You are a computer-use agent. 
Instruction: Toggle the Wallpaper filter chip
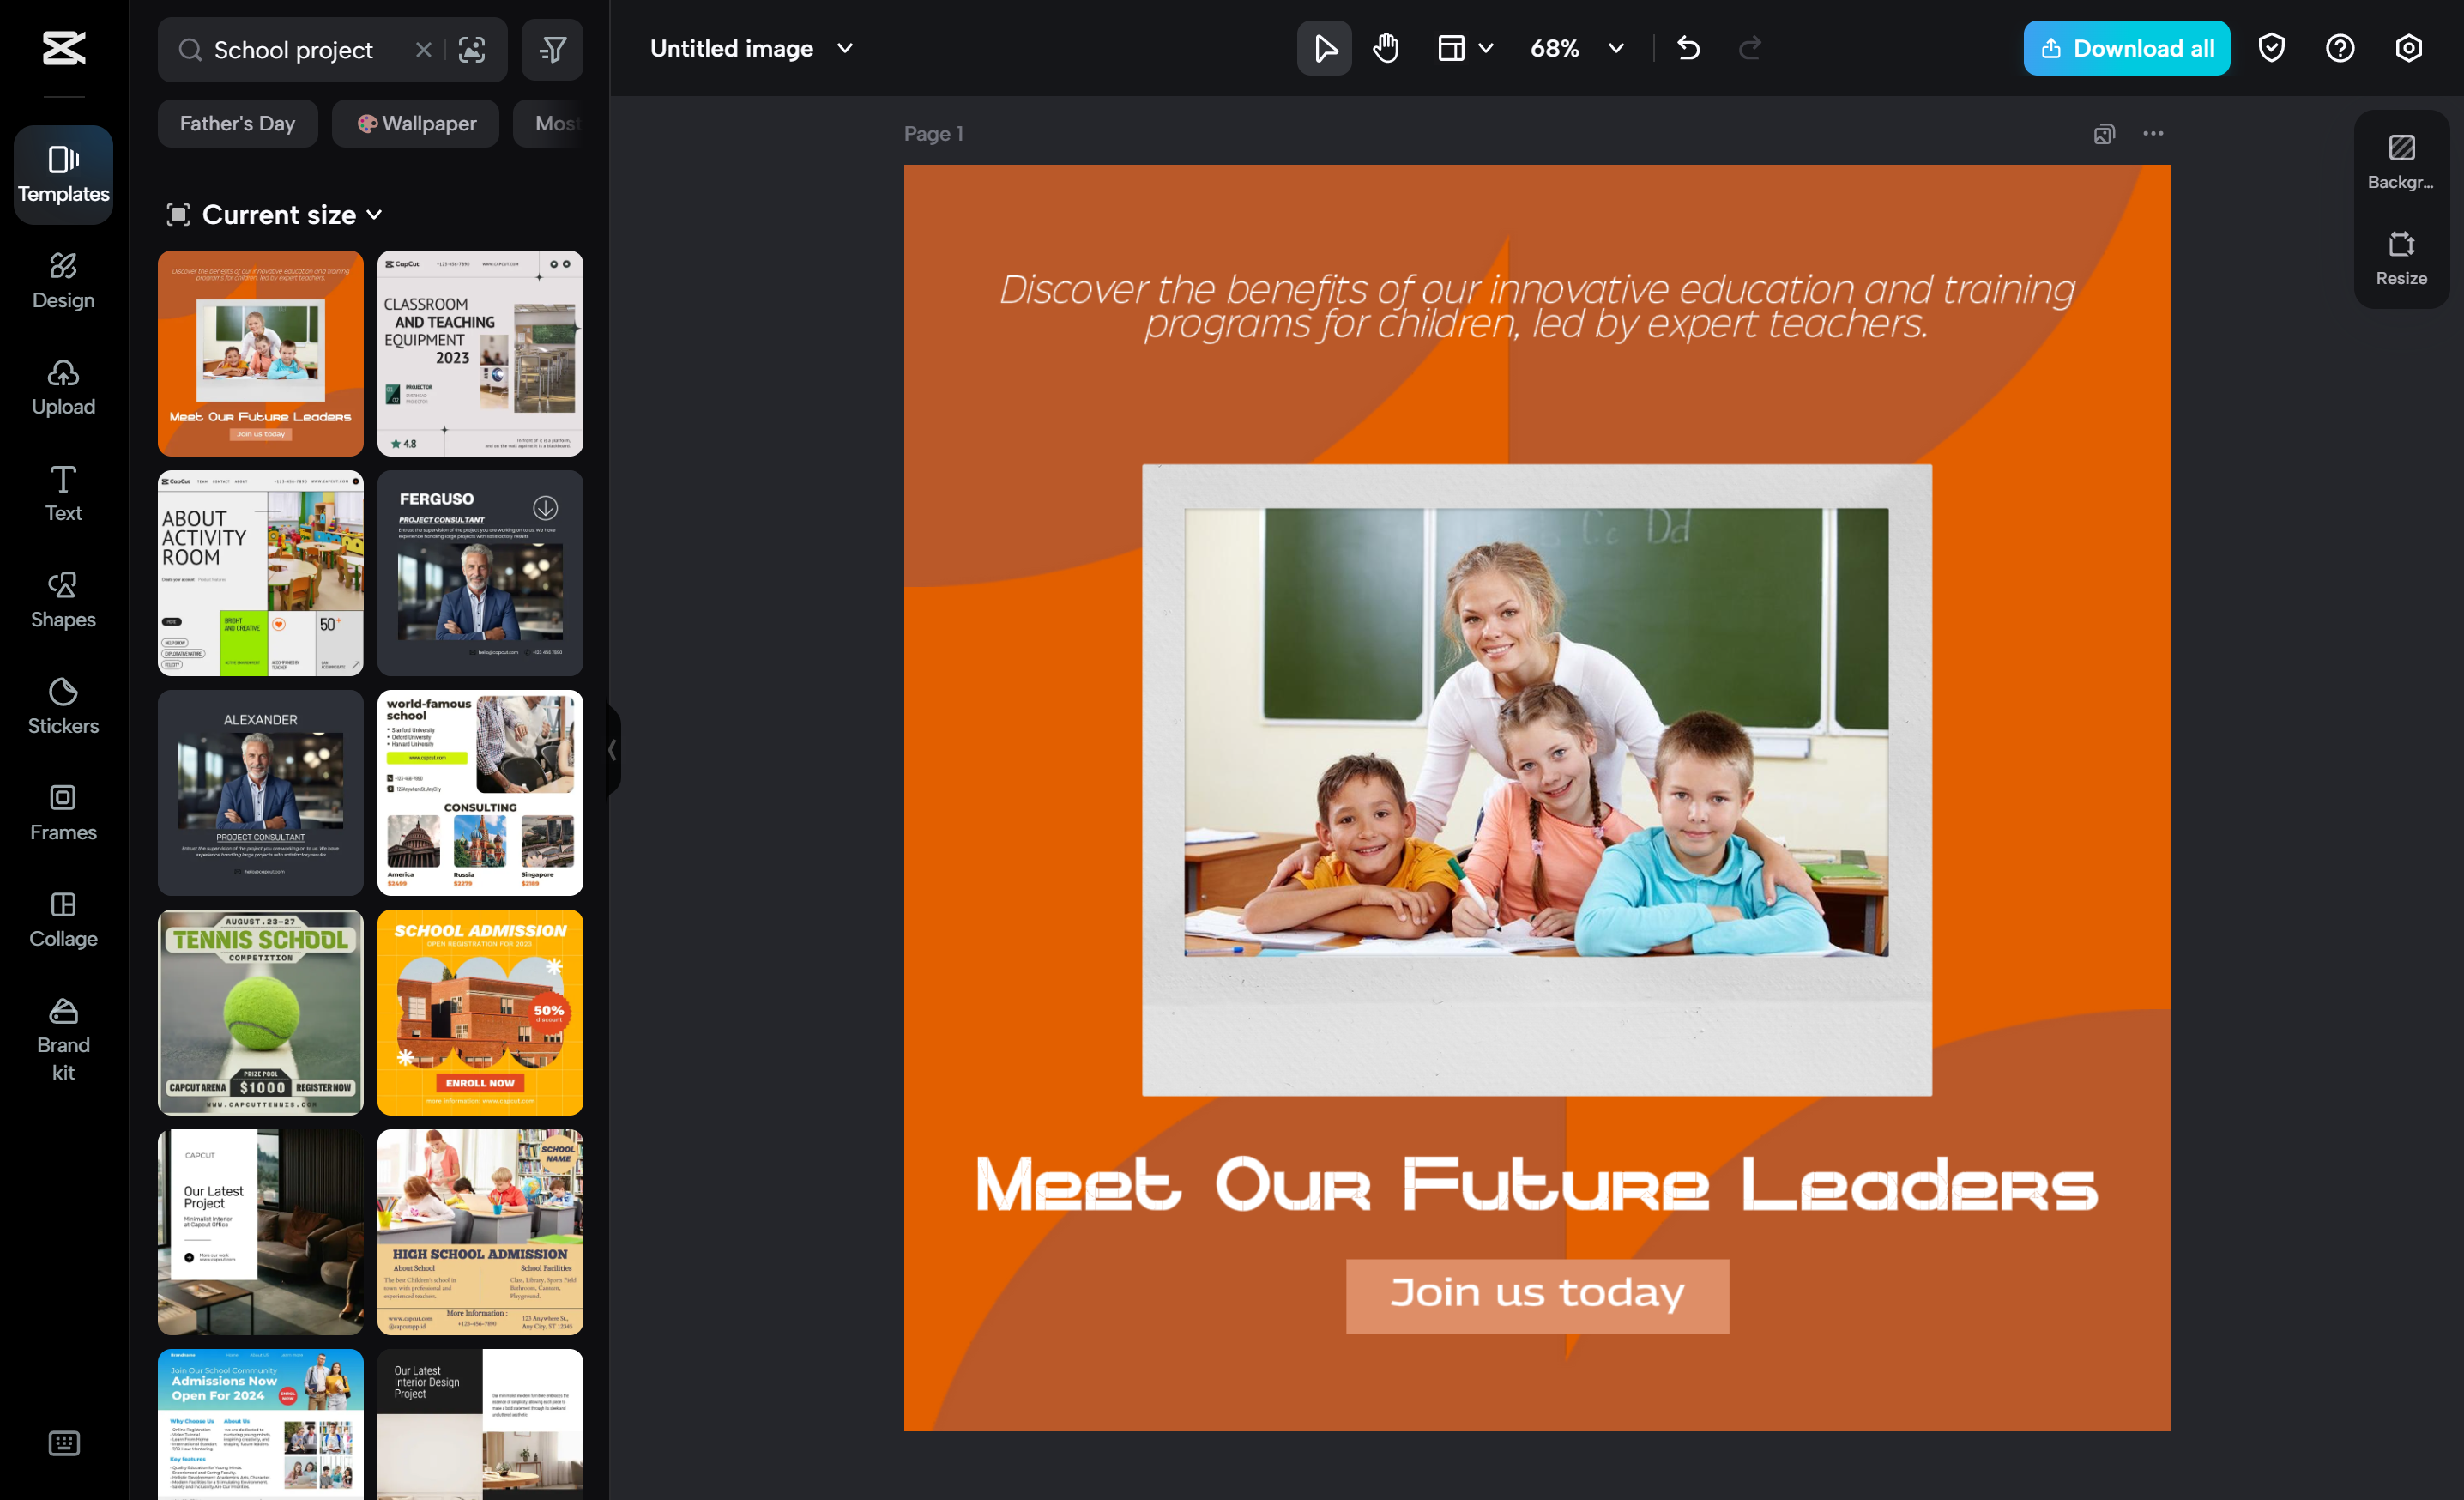[x=415, y=123]
